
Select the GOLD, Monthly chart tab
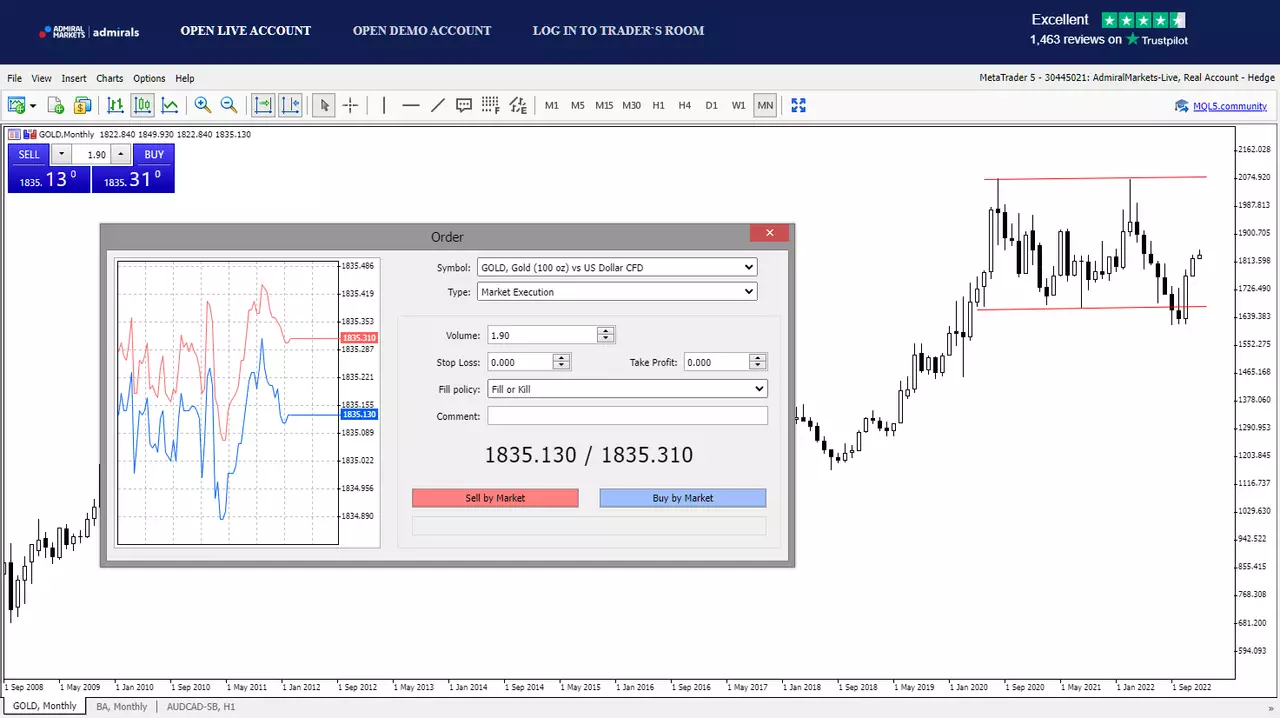click(44, 706)
